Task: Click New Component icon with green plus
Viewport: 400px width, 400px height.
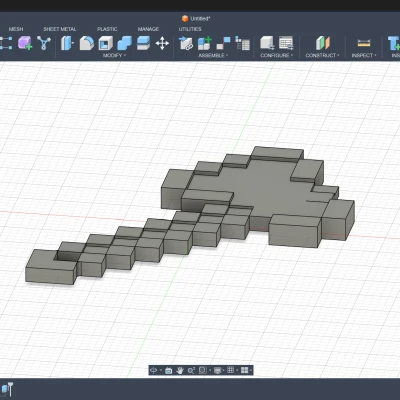Action: coord(205,43)
